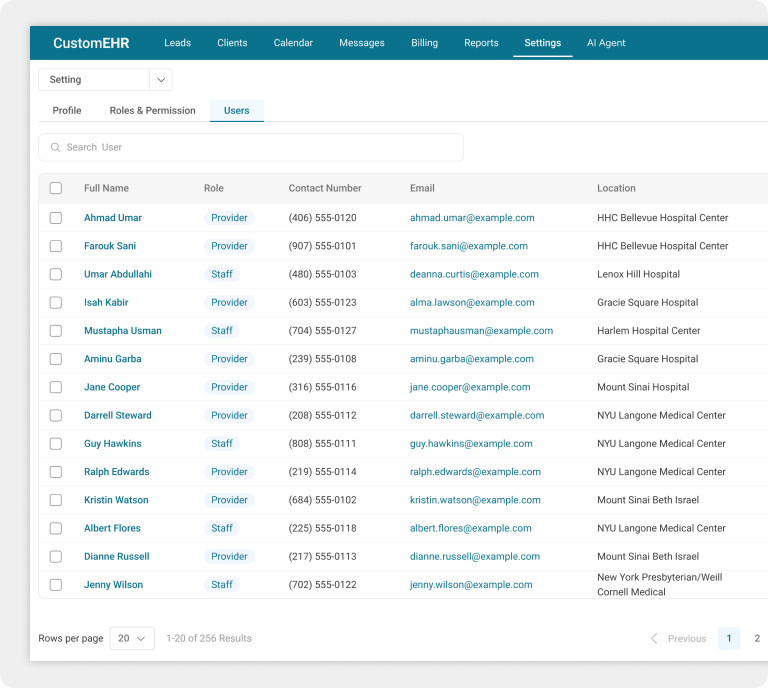Select the Ralph Edwards checkbox
This screenshot has height=688, width=768.
tap(56, 472)
